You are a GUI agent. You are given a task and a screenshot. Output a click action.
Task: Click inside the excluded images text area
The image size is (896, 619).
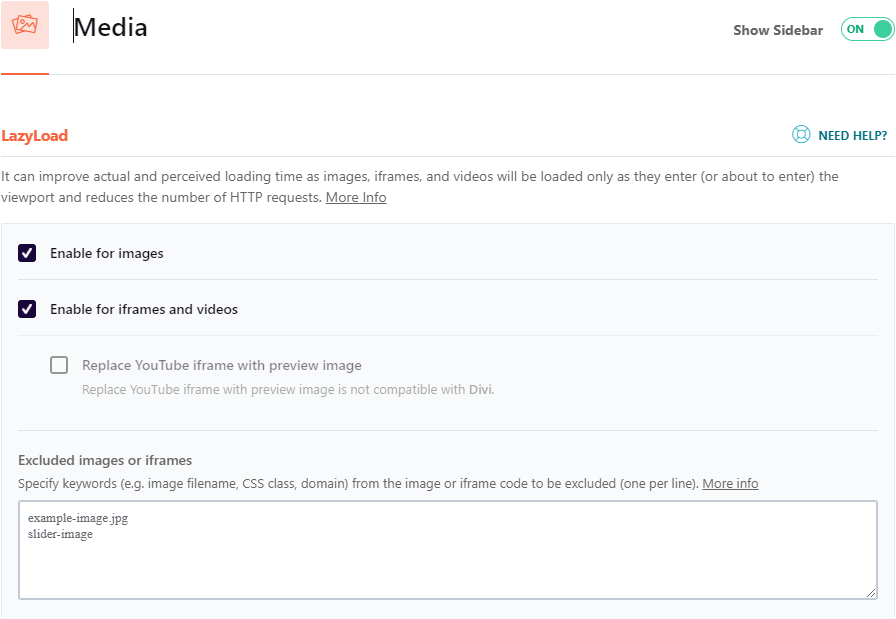447,565
